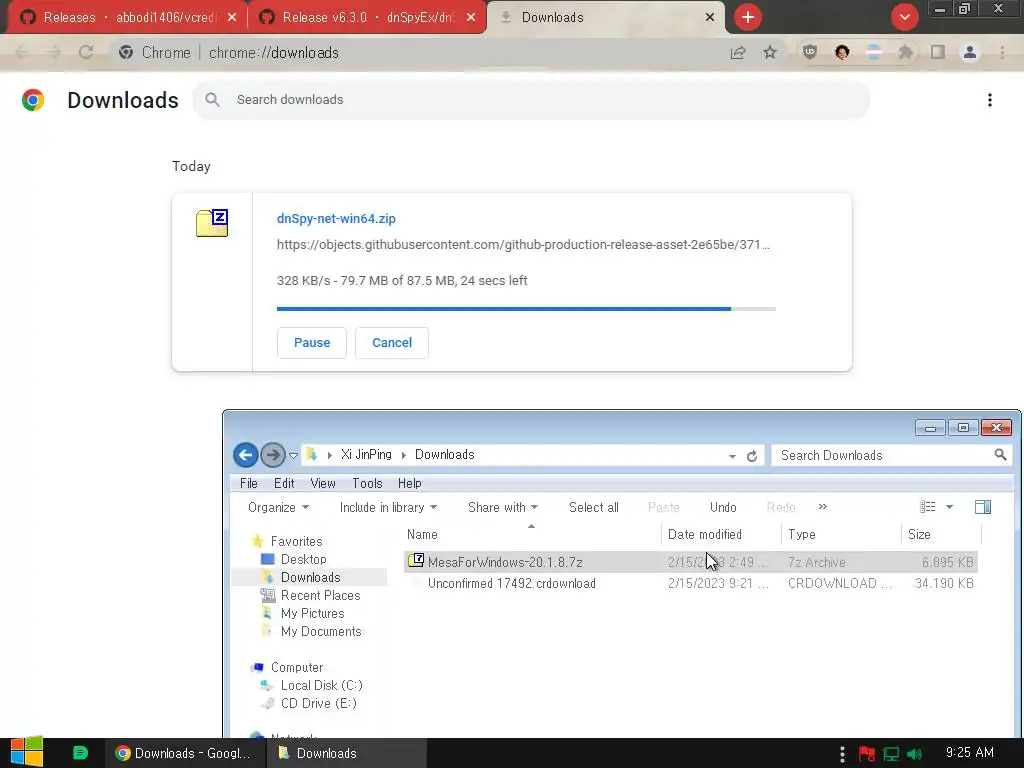Open the Include in library dropdown
This screenshot has width=1024, height=768.
(x=388, y=507)
